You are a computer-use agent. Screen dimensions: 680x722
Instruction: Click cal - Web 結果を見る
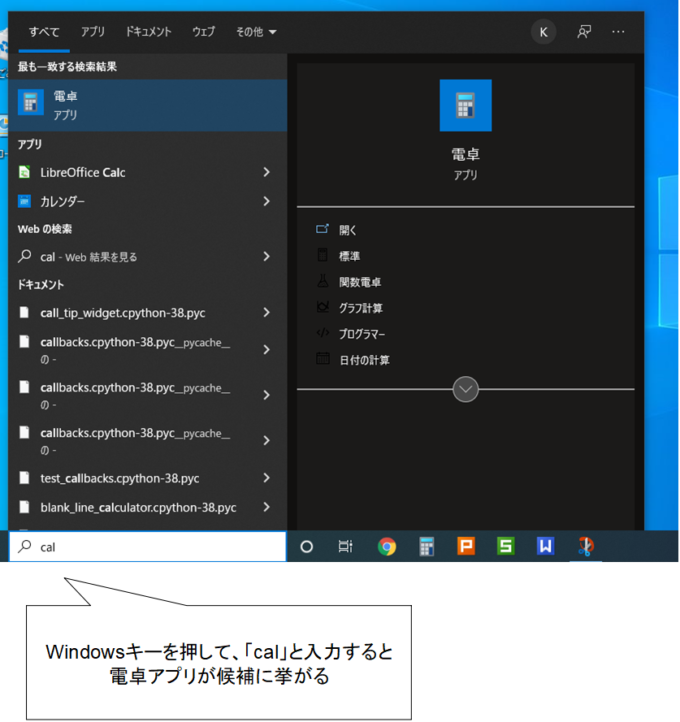click(89, 257)
